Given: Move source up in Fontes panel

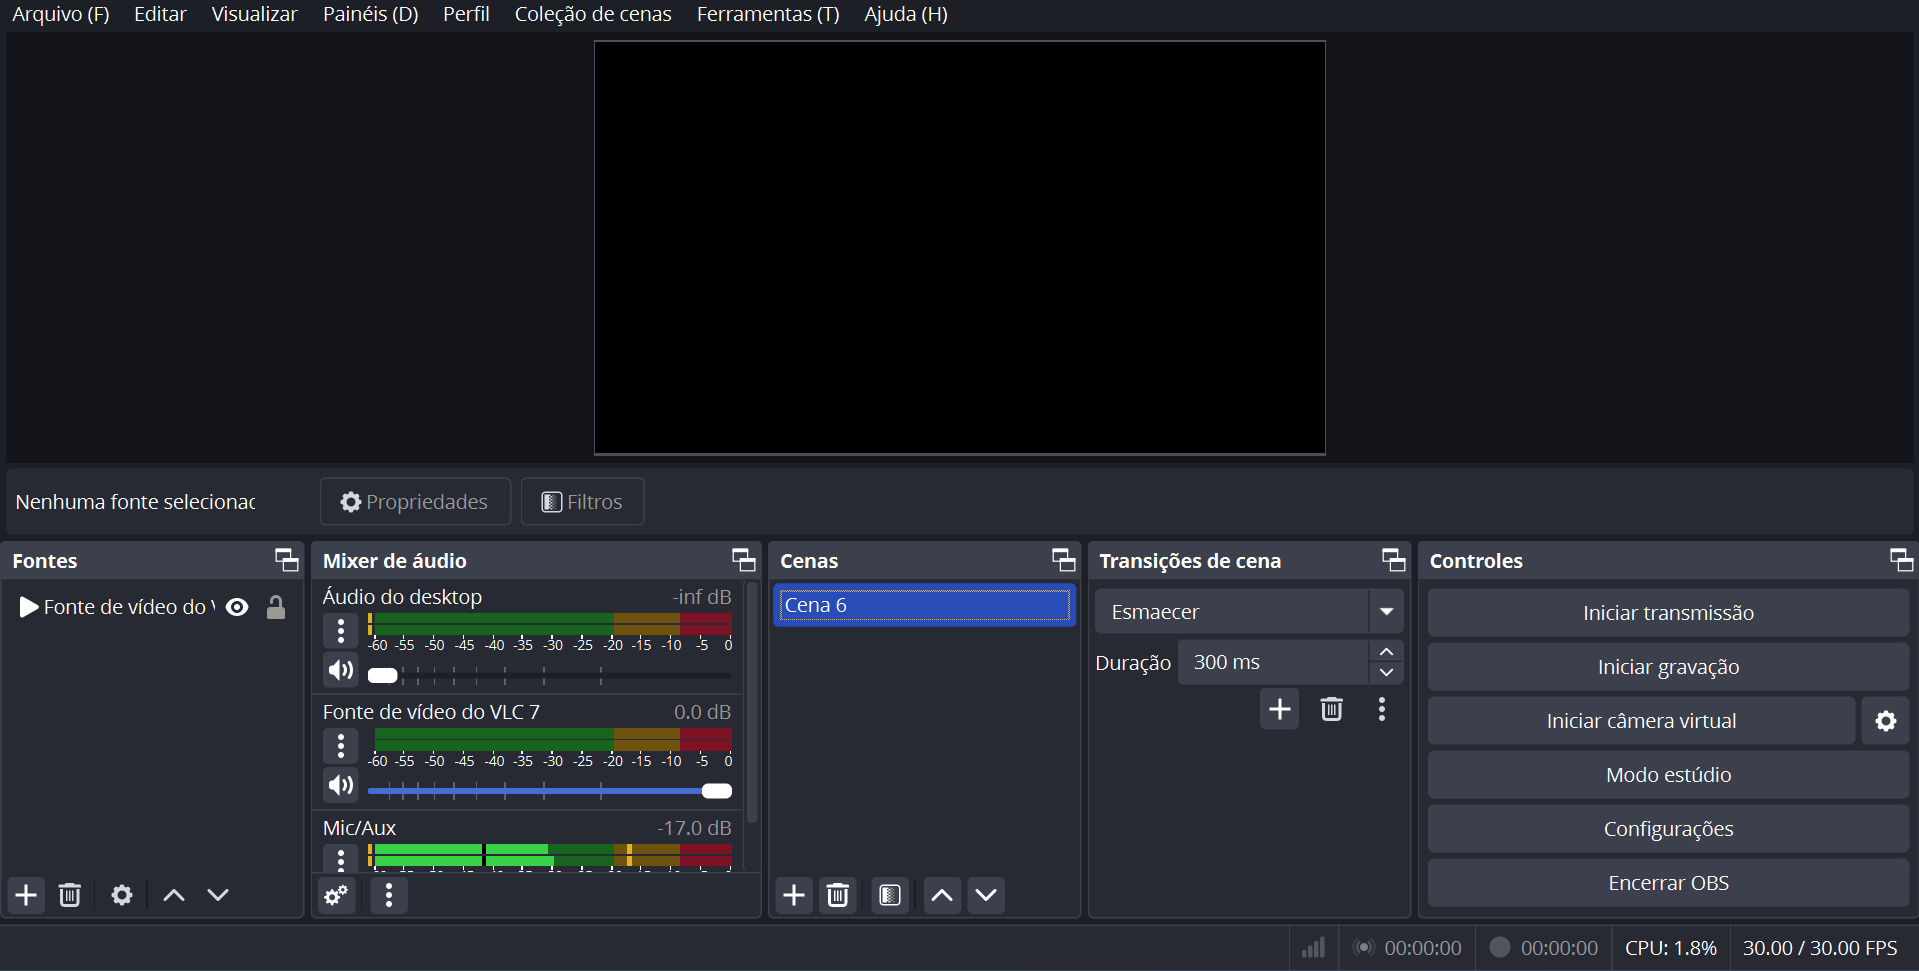Looking at the screenshot, I should point(174,895).
